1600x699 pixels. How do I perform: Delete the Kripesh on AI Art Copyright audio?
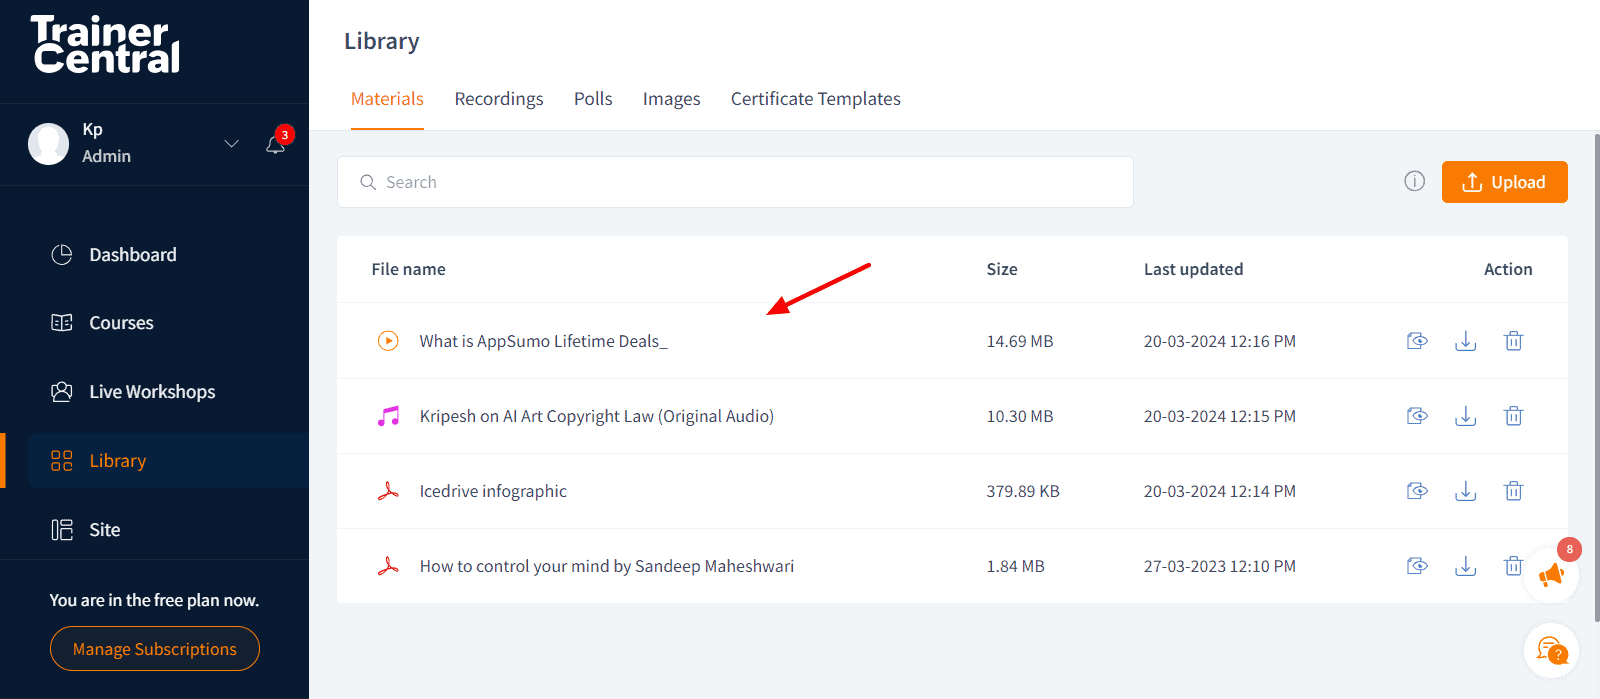click(x=1513, y=416)
